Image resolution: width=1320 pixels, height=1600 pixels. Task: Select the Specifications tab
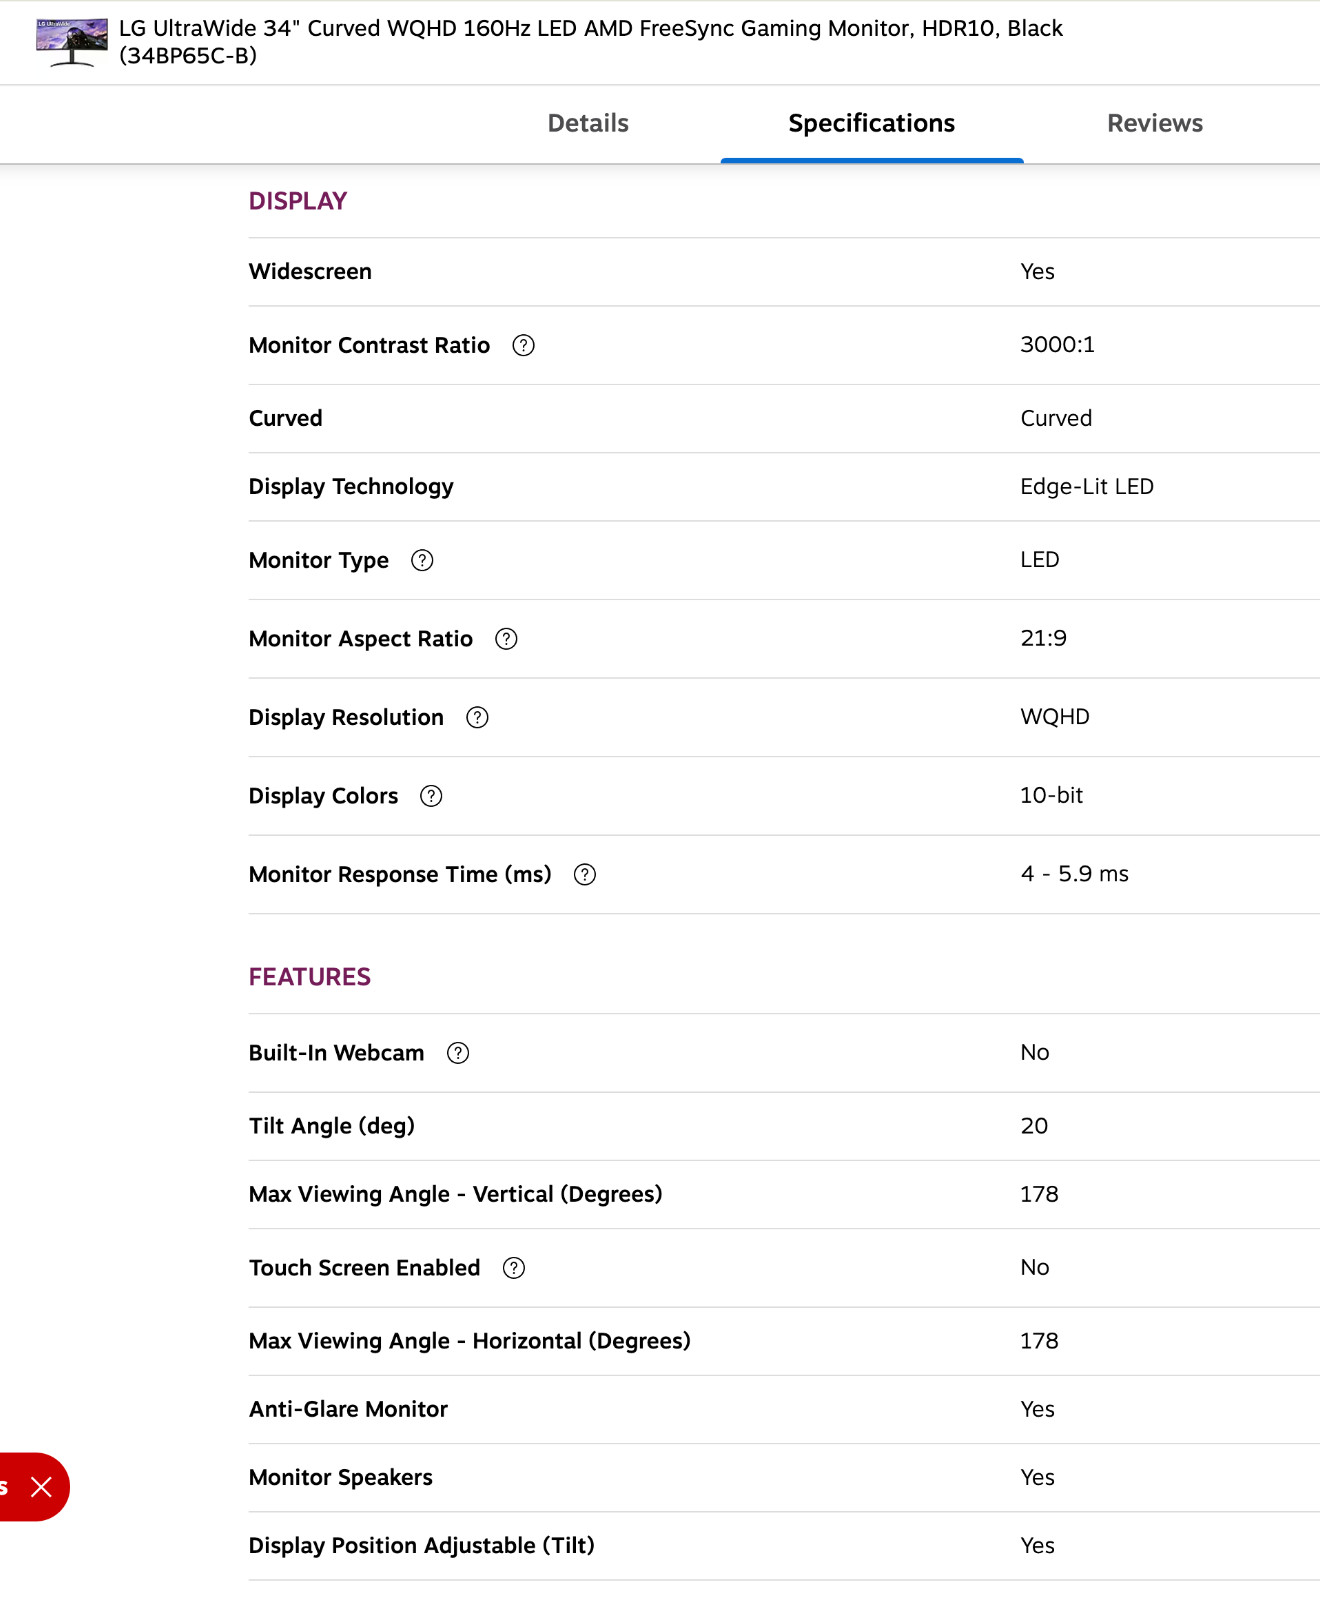(x=871, y=123)
